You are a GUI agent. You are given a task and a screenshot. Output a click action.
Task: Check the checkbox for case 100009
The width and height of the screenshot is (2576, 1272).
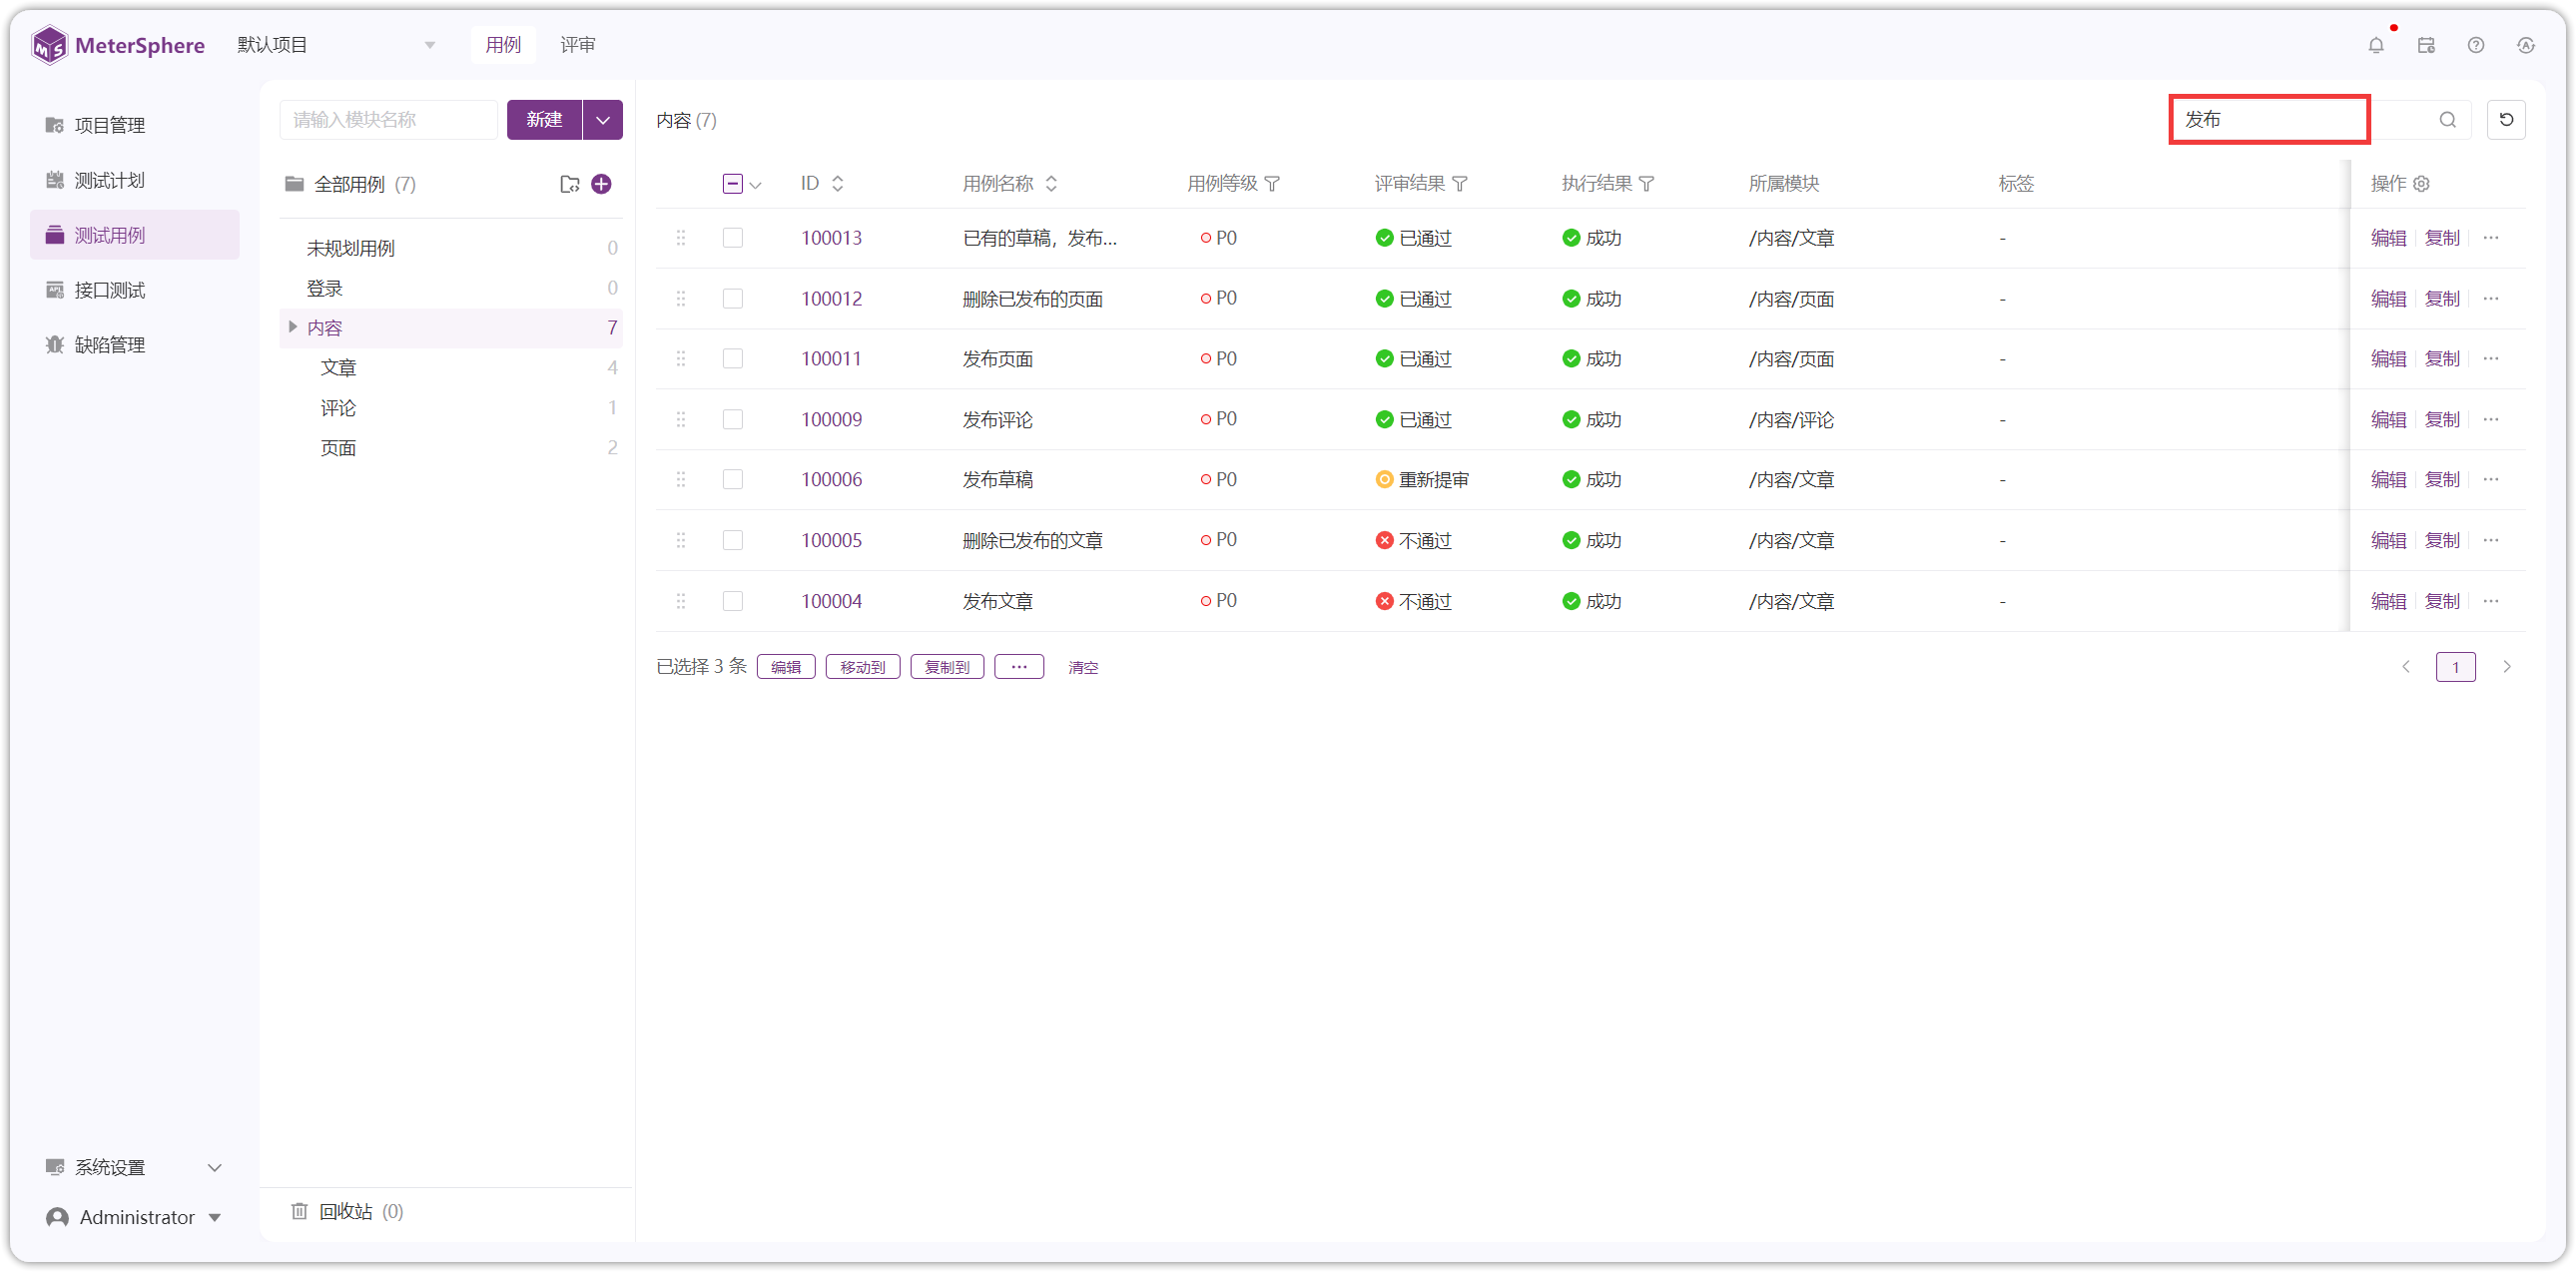(x=733, y=420)
